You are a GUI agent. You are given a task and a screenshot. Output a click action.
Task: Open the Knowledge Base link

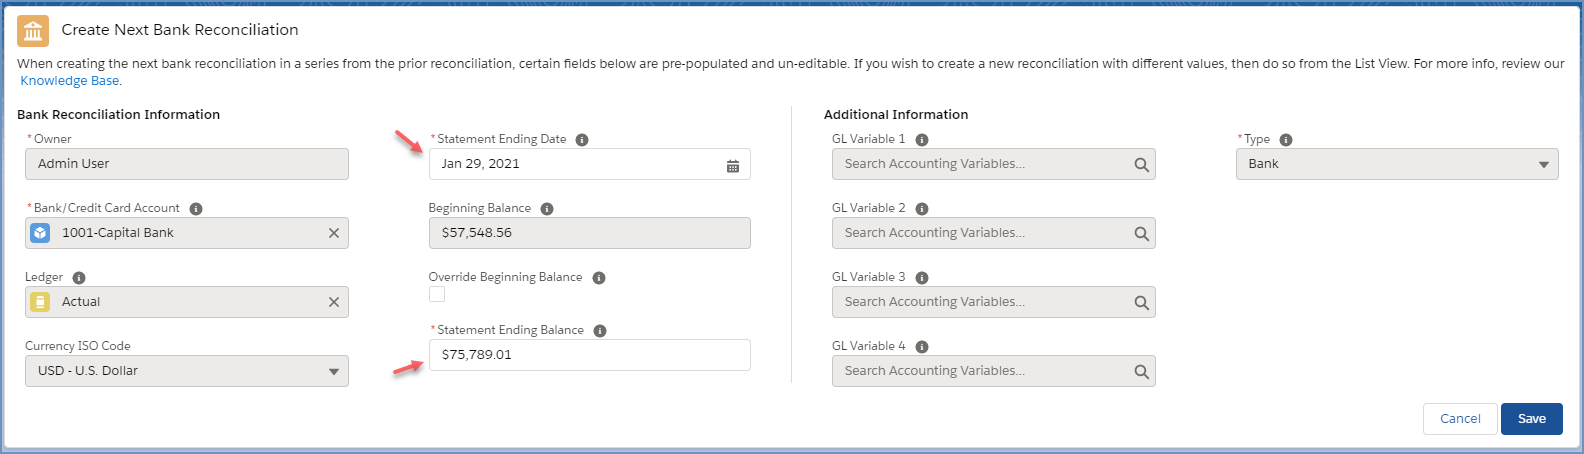coord(70,81)
